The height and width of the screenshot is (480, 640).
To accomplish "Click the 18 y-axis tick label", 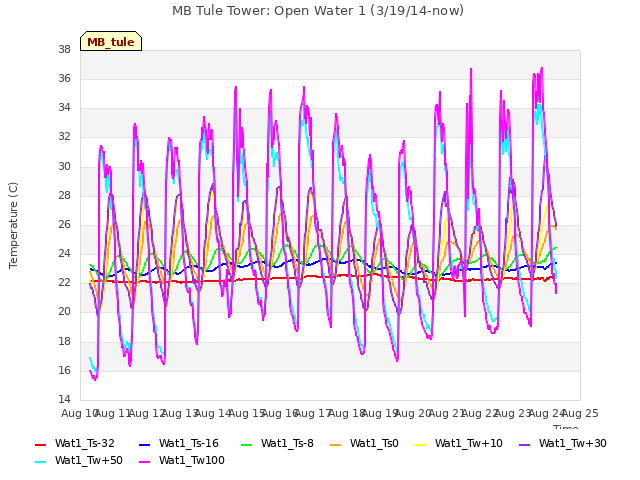I will [x=64, y=341].
